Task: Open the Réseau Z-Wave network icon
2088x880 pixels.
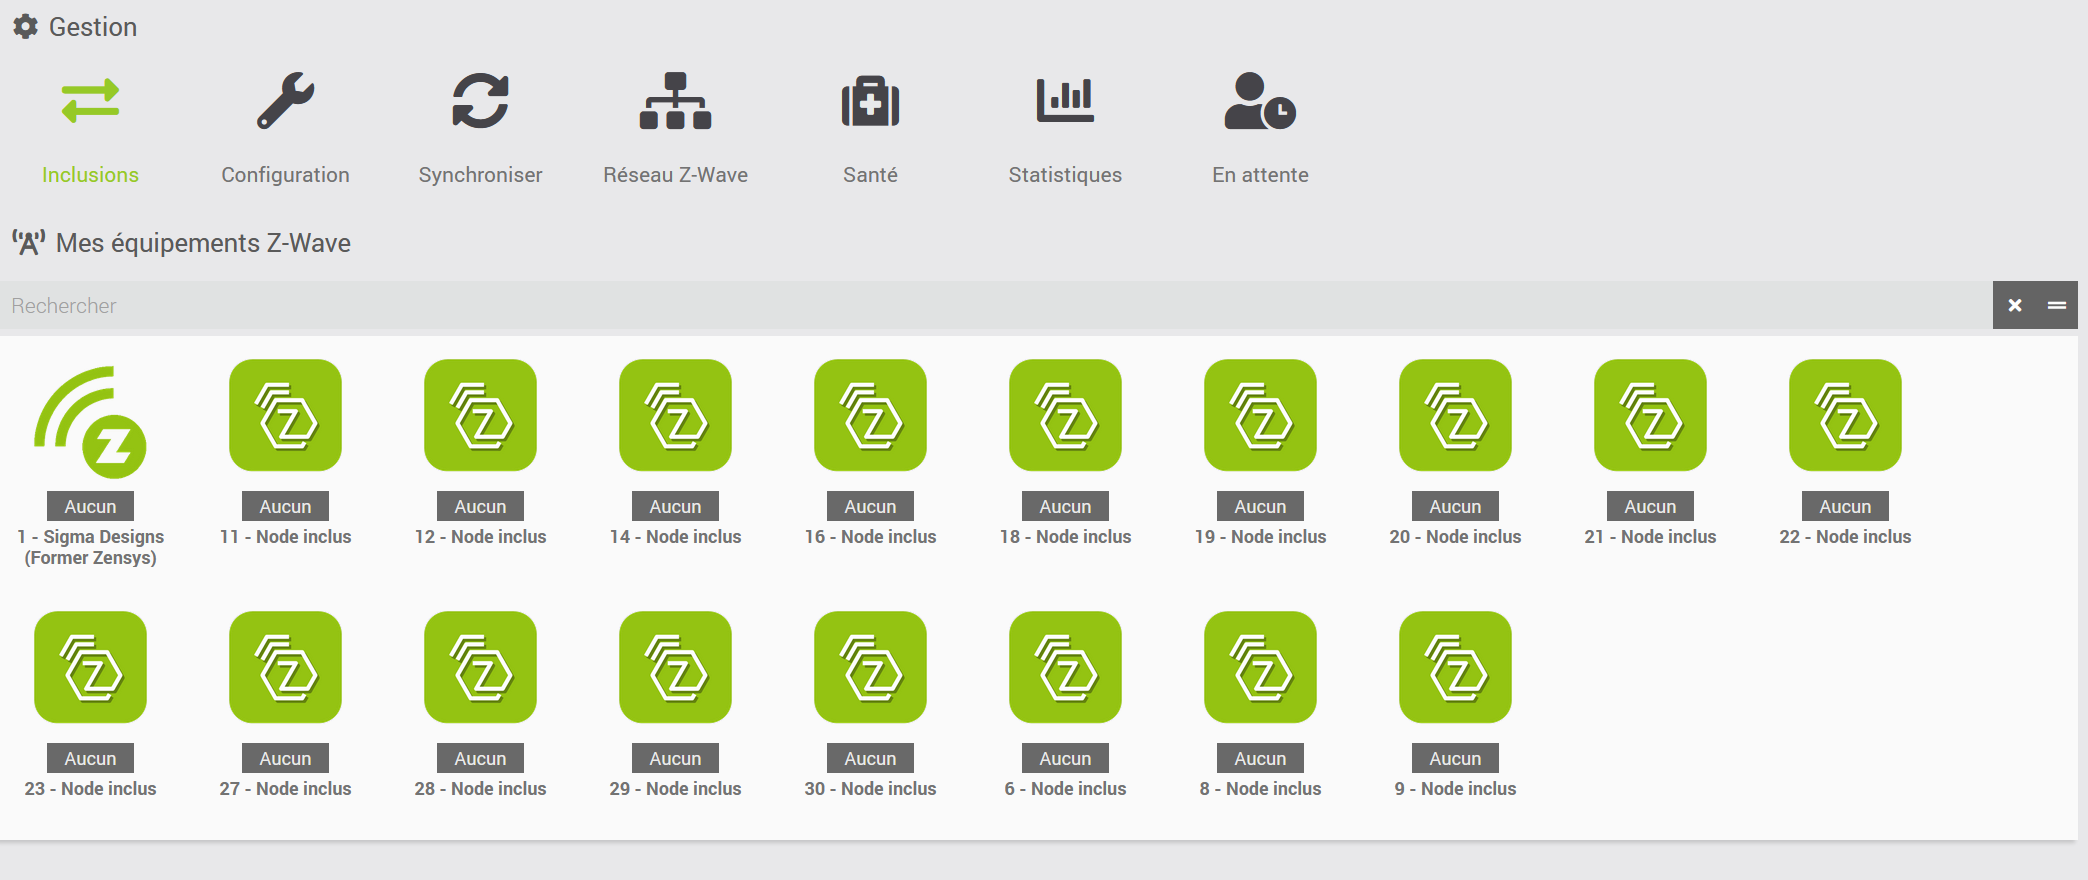Action: click(x=675, y=101)
